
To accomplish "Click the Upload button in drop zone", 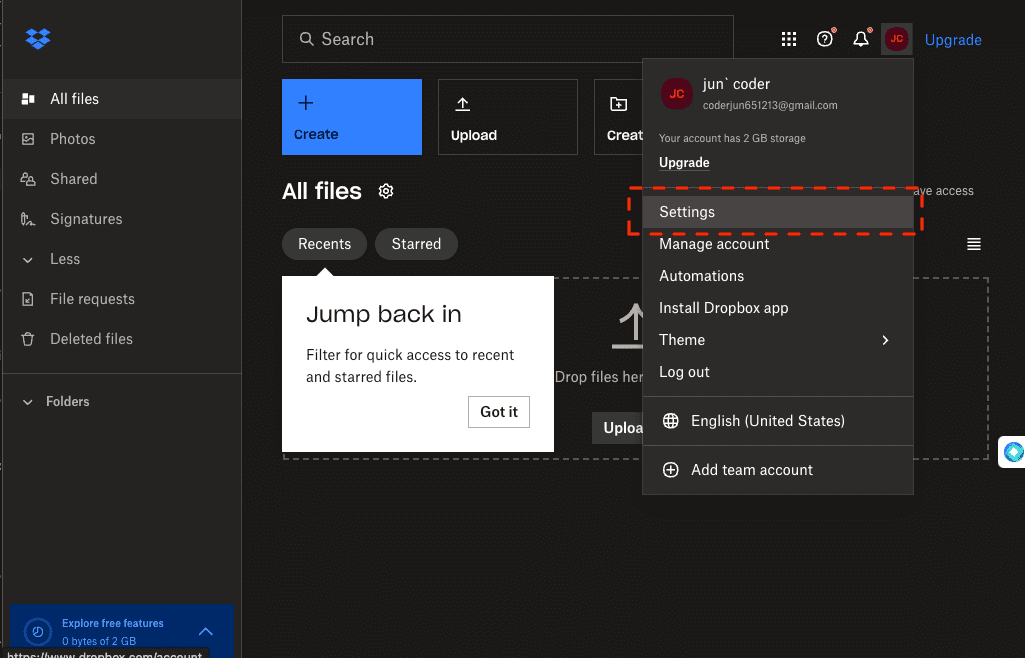I will pyautogui.click(x=618, y=428).
